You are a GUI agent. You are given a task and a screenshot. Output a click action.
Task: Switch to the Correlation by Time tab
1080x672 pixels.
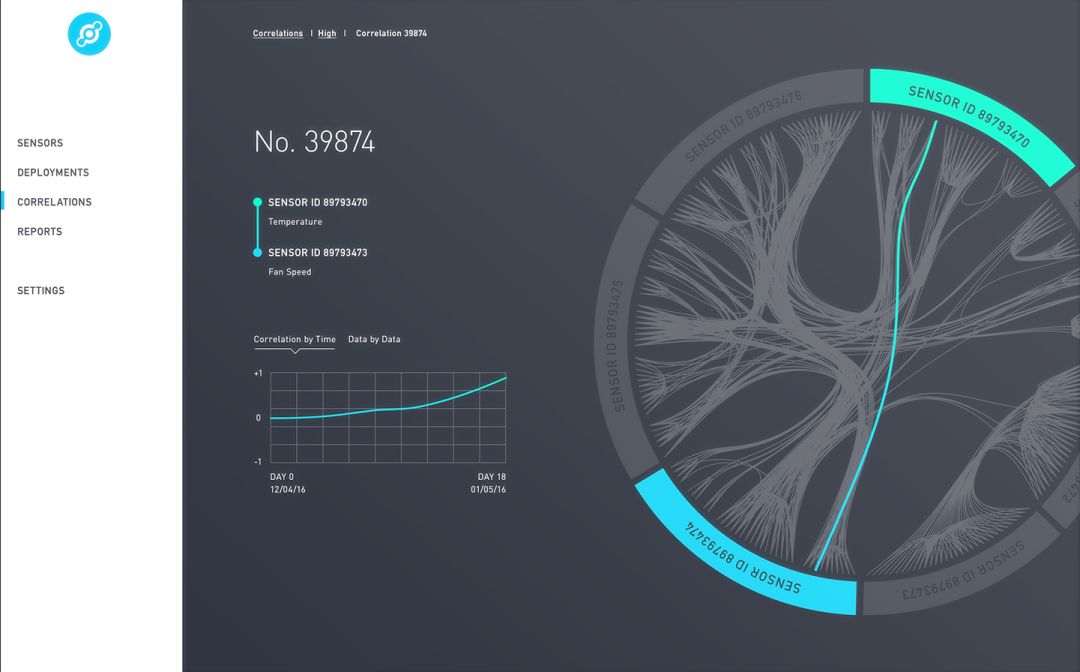pyautogui.click(x=295, y=340)
